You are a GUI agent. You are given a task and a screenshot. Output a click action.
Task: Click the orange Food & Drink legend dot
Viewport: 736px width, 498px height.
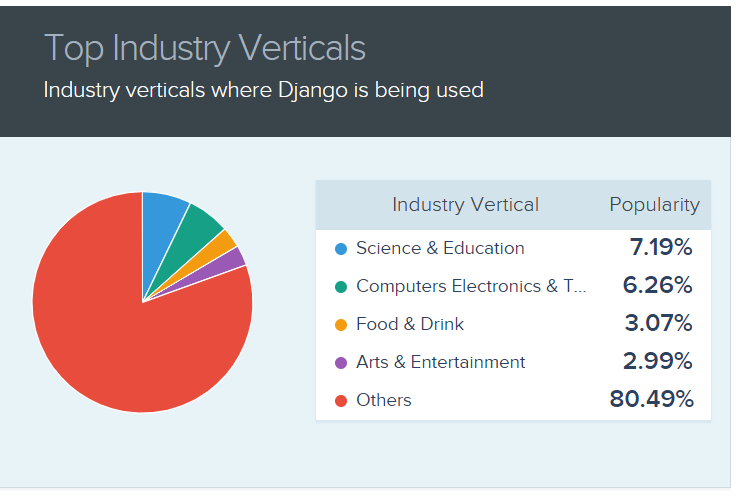pyautogui.click(x=341, y=325)
